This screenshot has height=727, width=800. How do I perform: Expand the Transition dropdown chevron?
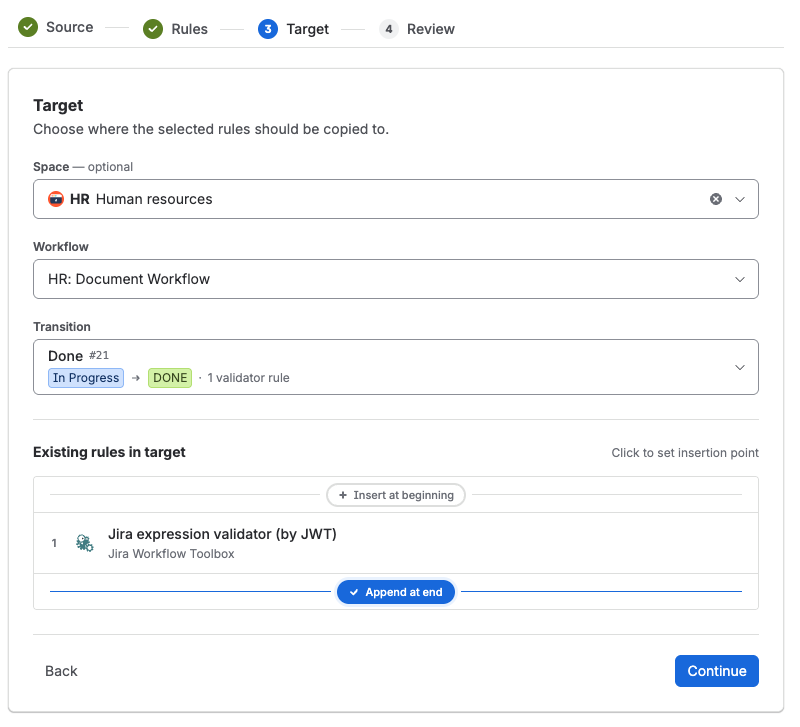(740, 367)
